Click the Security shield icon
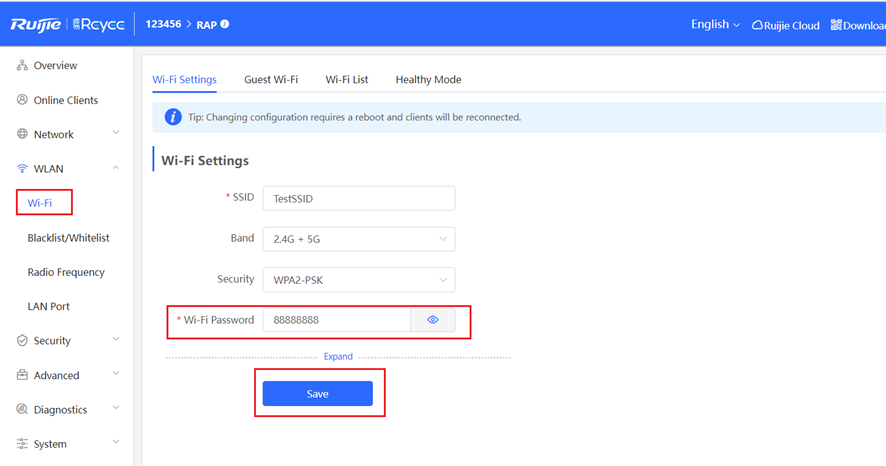 [x=22, y=340]
